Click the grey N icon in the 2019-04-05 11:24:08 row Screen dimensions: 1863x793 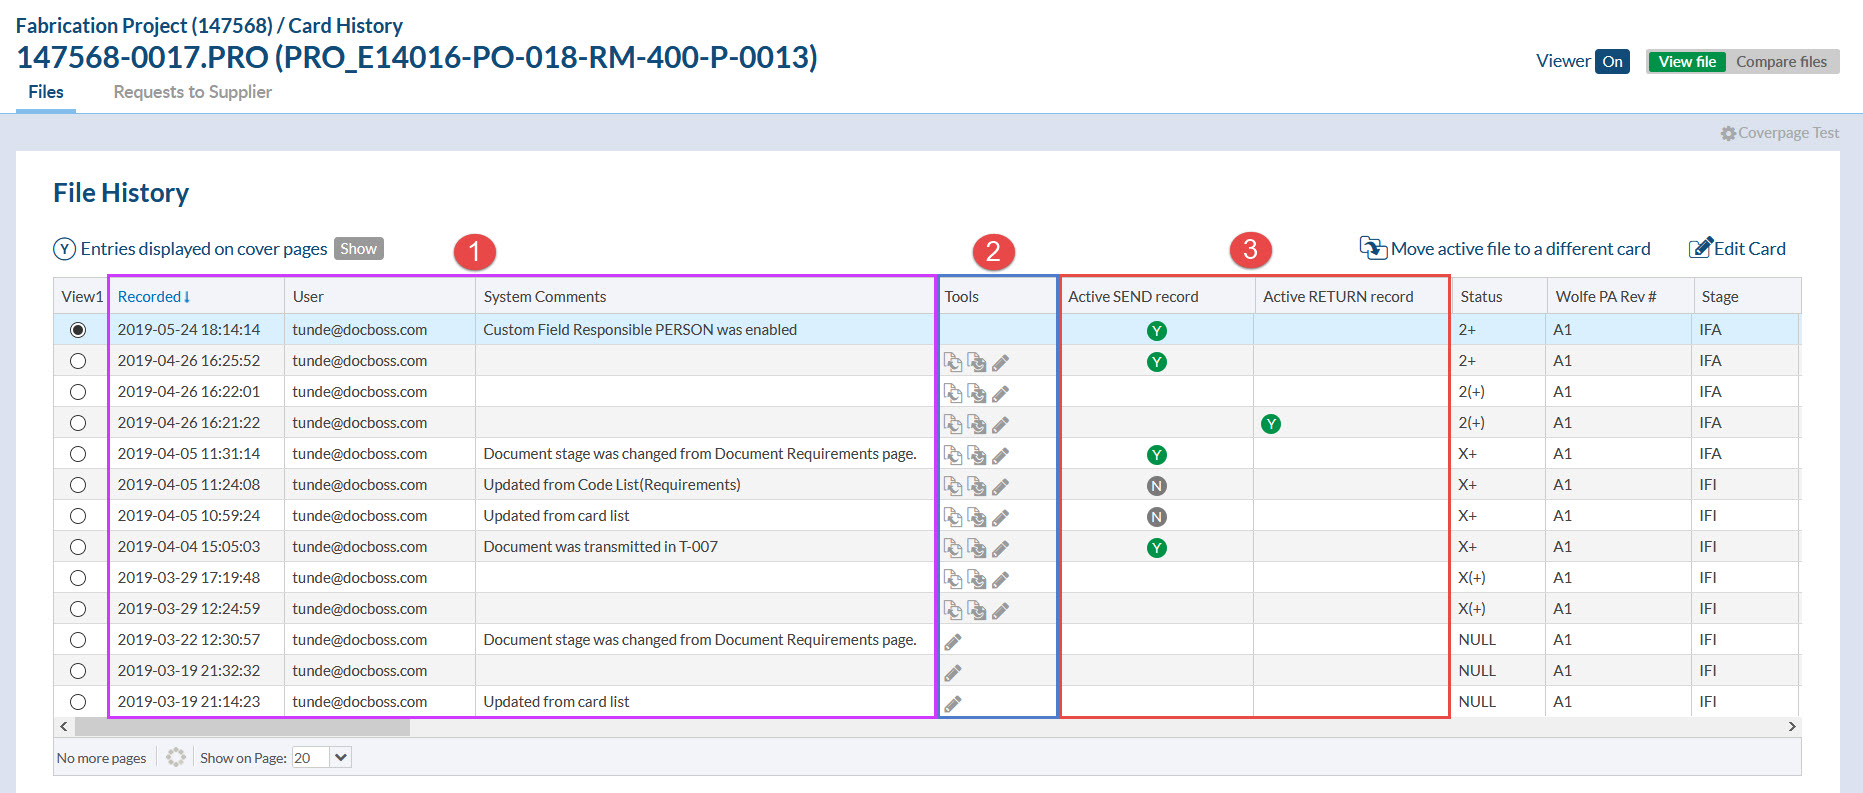1157,486
